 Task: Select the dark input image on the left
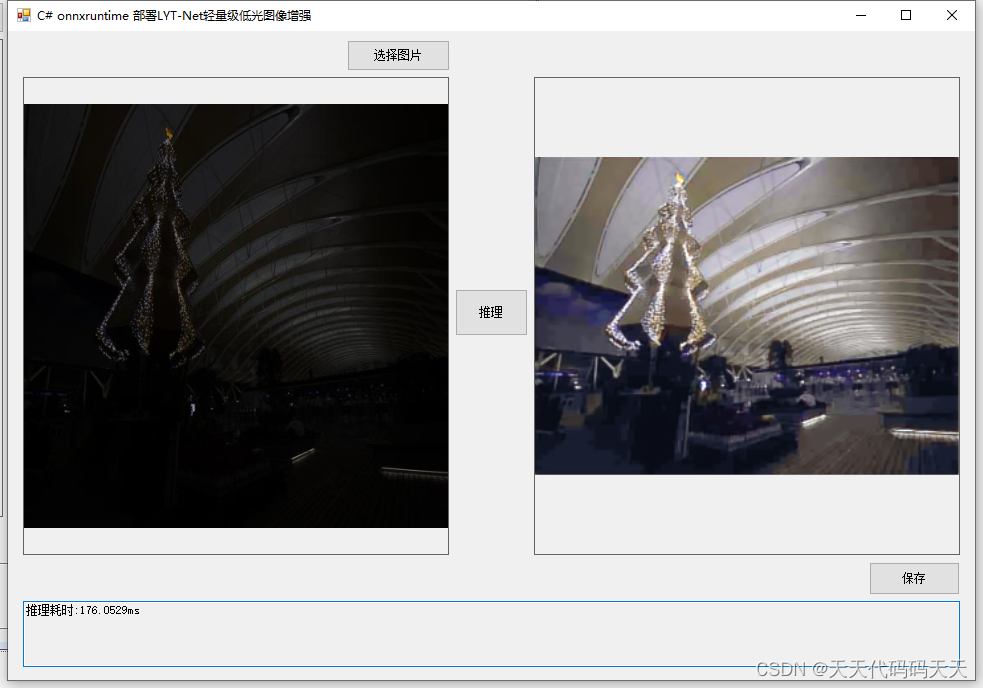(x=236, y=315)
